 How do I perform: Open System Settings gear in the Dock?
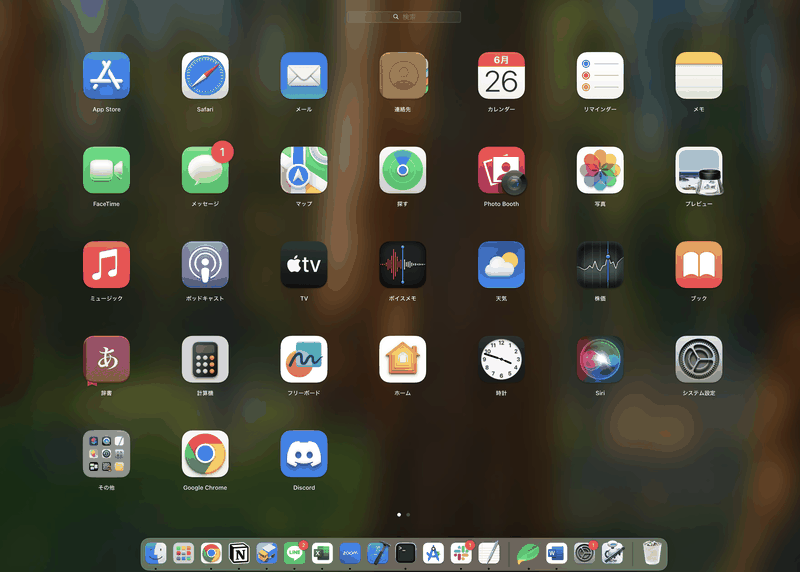[x=584, y=553]
